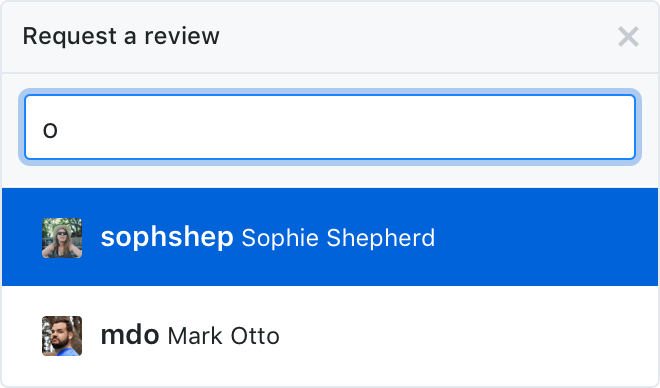Pick the mdo Mark Otto suggestion row
The image size is (660, 388).
[x=330, y=335]
